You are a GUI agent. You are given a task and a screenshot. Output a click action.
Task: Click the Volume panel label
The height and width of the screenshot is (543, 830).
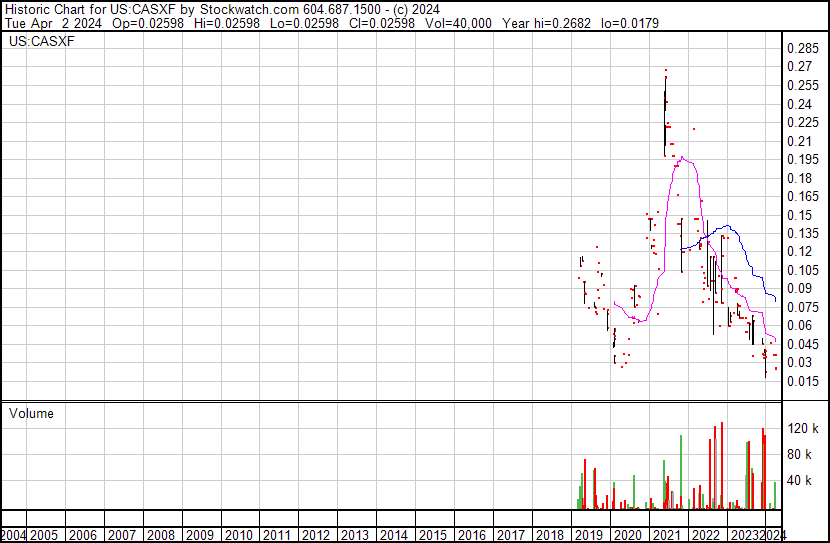[x=31, y=413]
